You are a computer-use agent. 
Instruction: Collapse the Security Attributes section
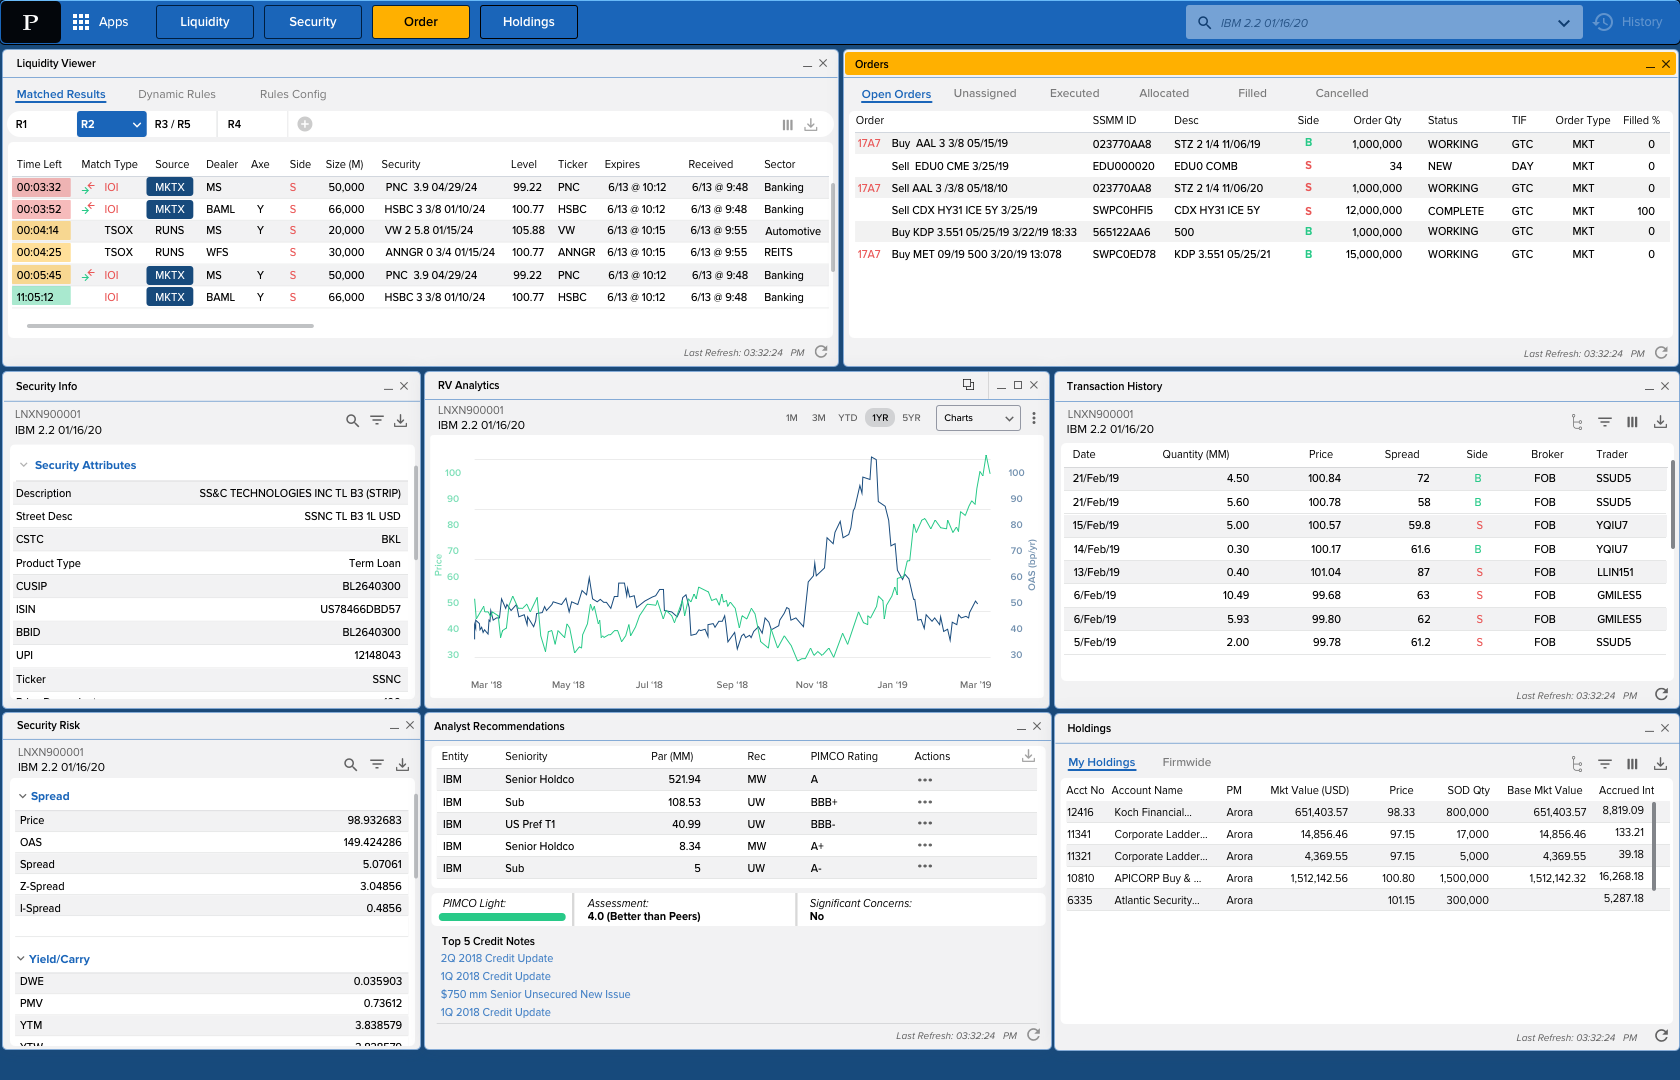24,465
